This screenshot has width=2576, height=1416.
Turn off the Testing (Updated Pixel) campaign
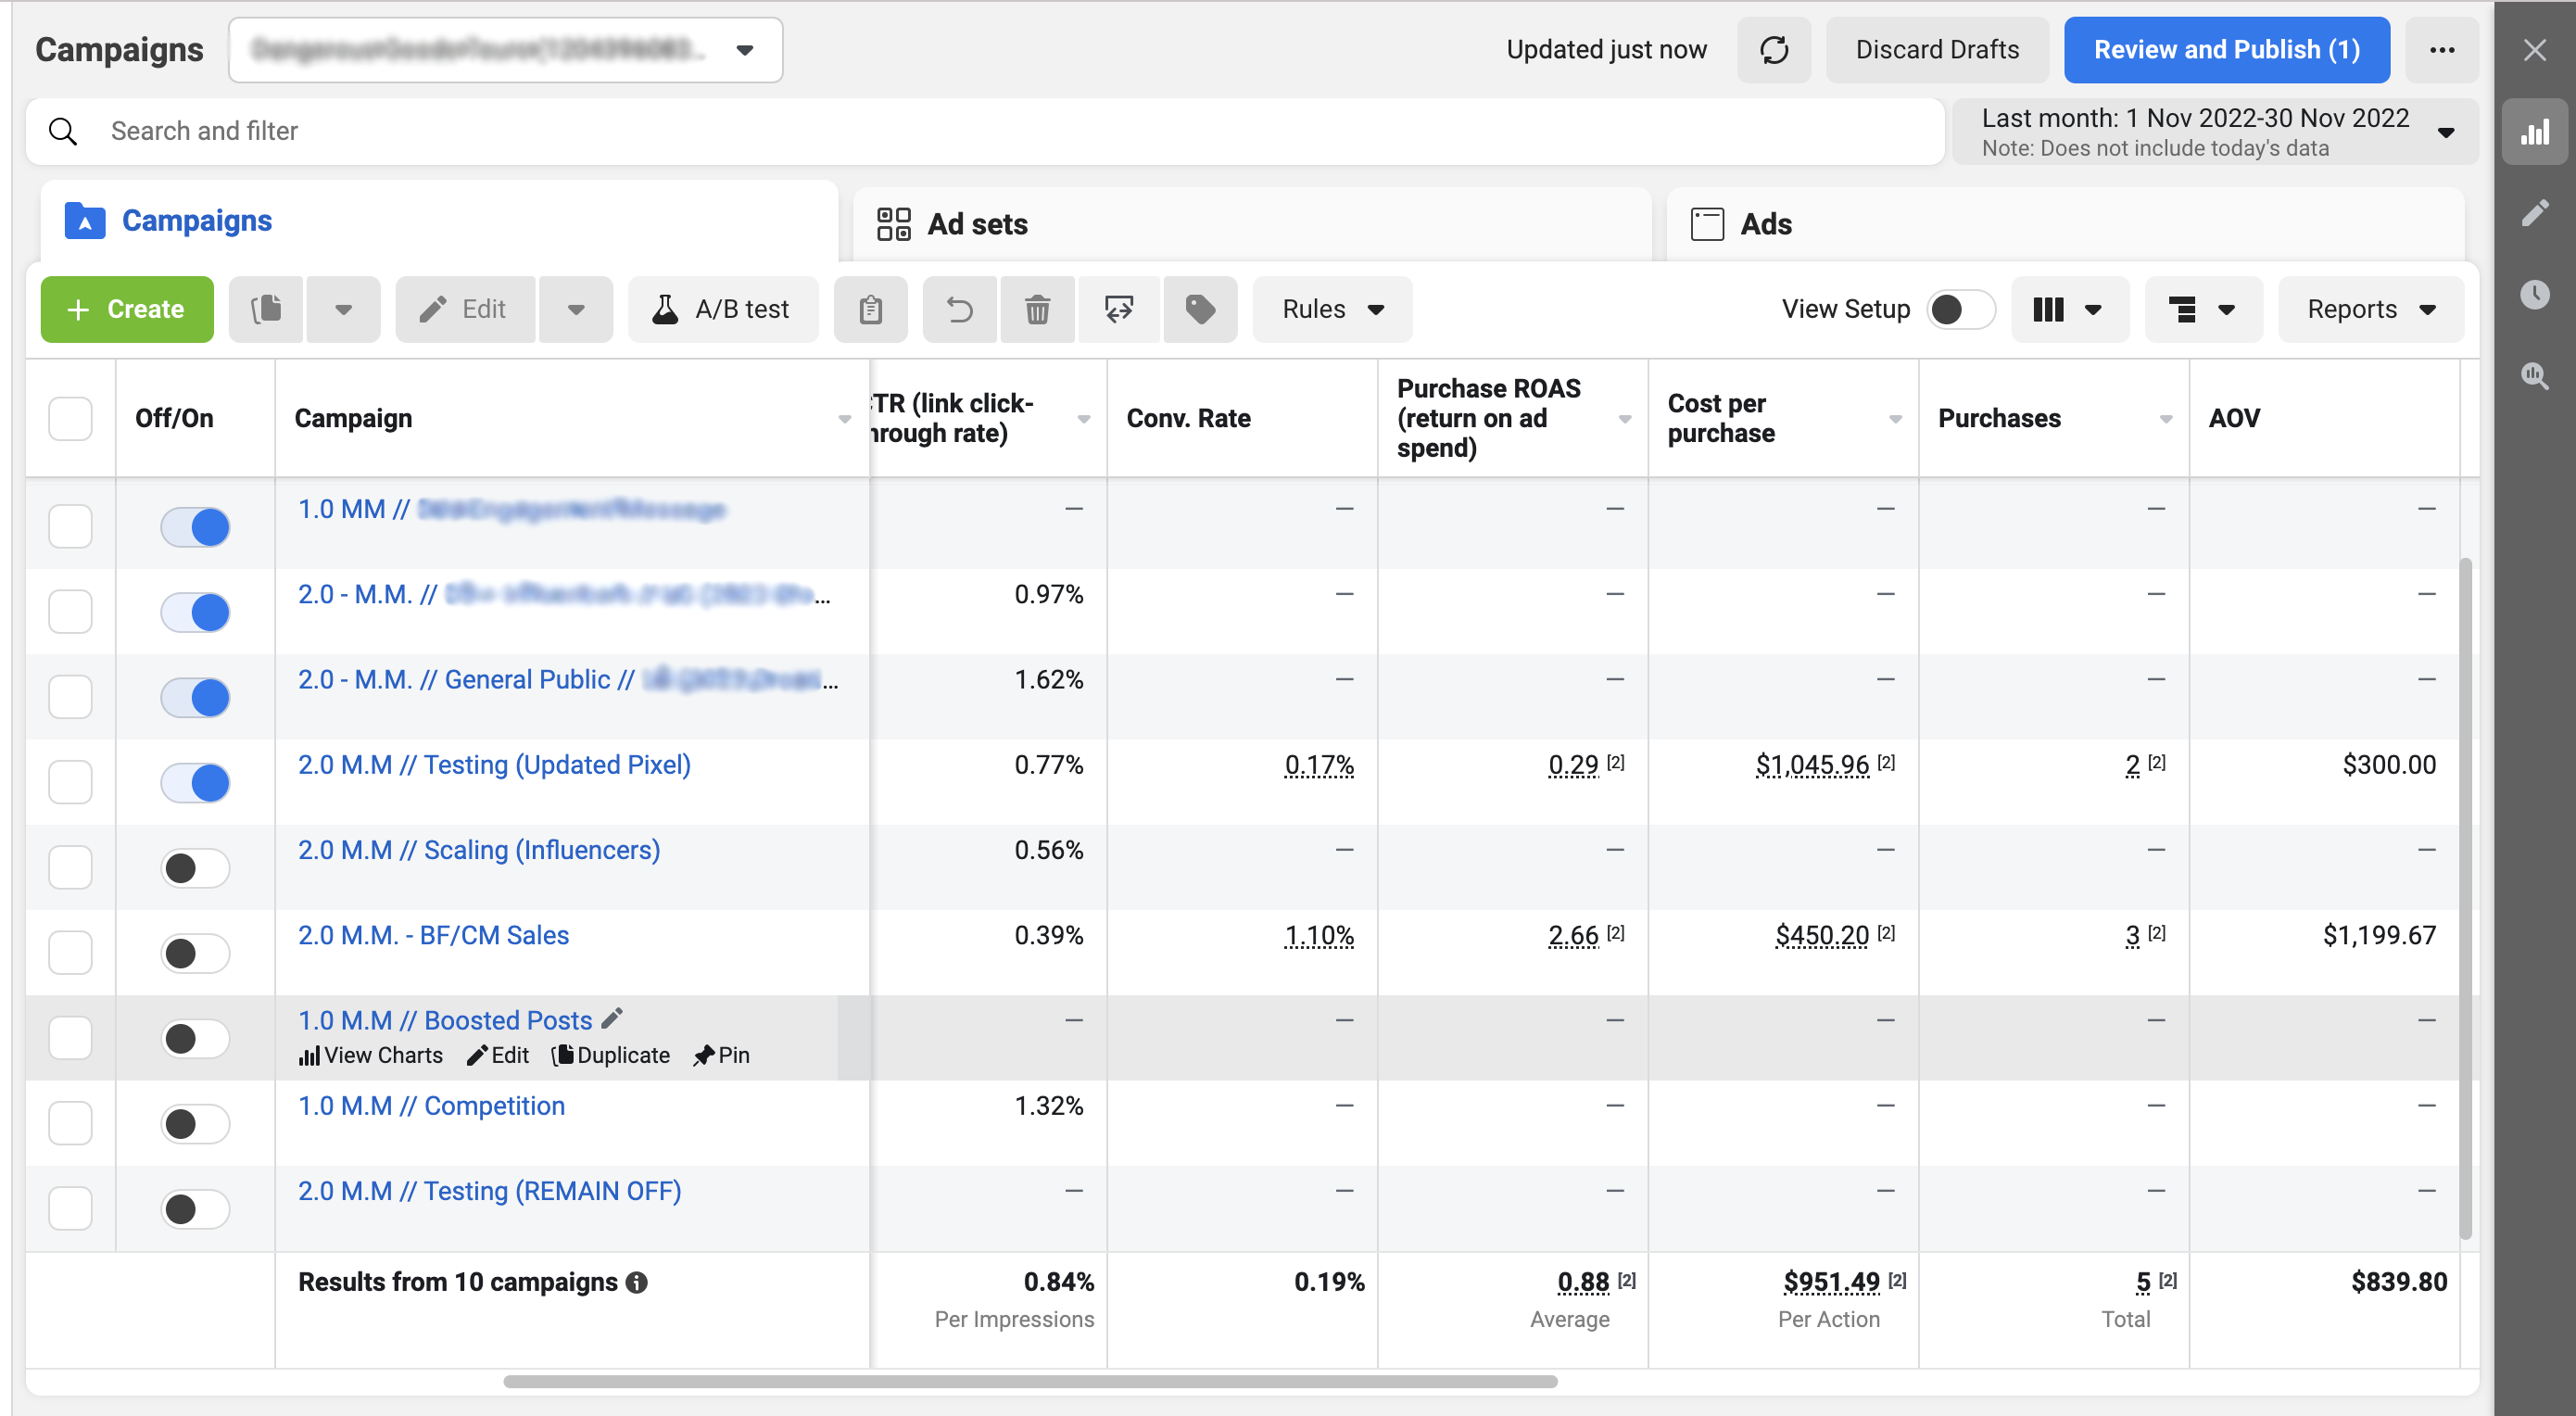tap(195, 782)
